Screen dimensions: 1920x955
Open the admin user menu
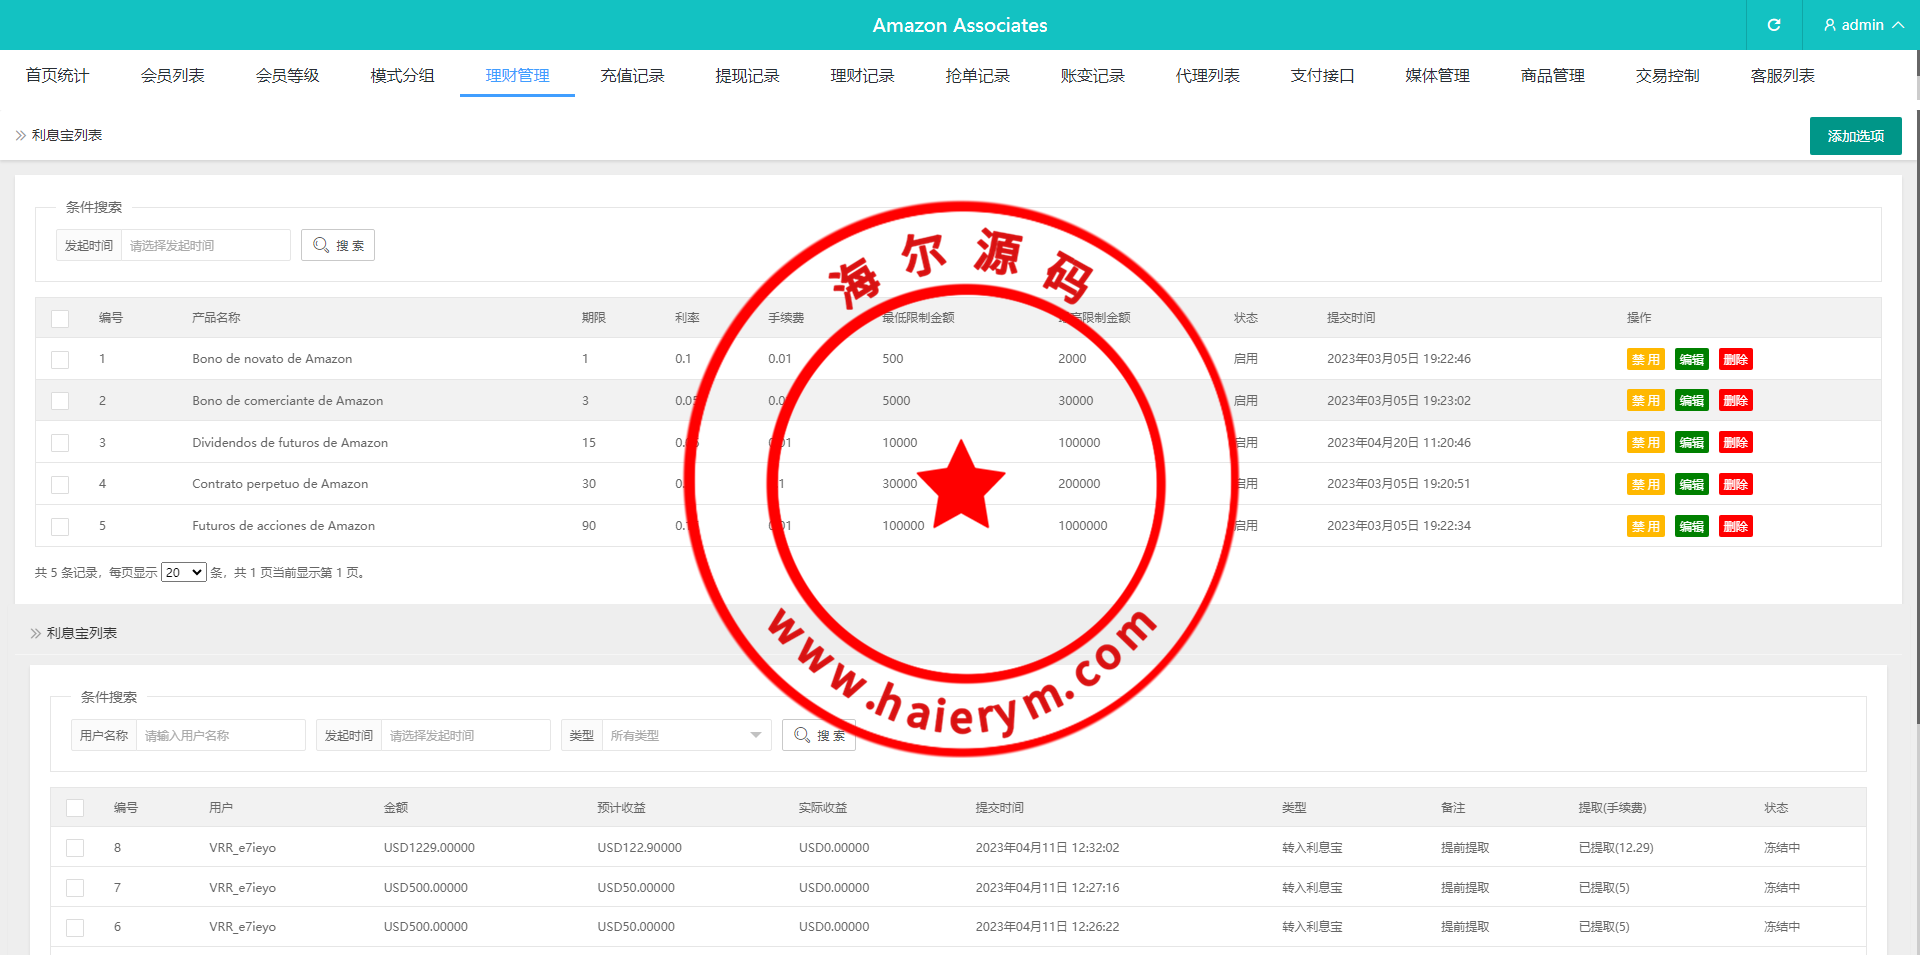click(1864, 25)
